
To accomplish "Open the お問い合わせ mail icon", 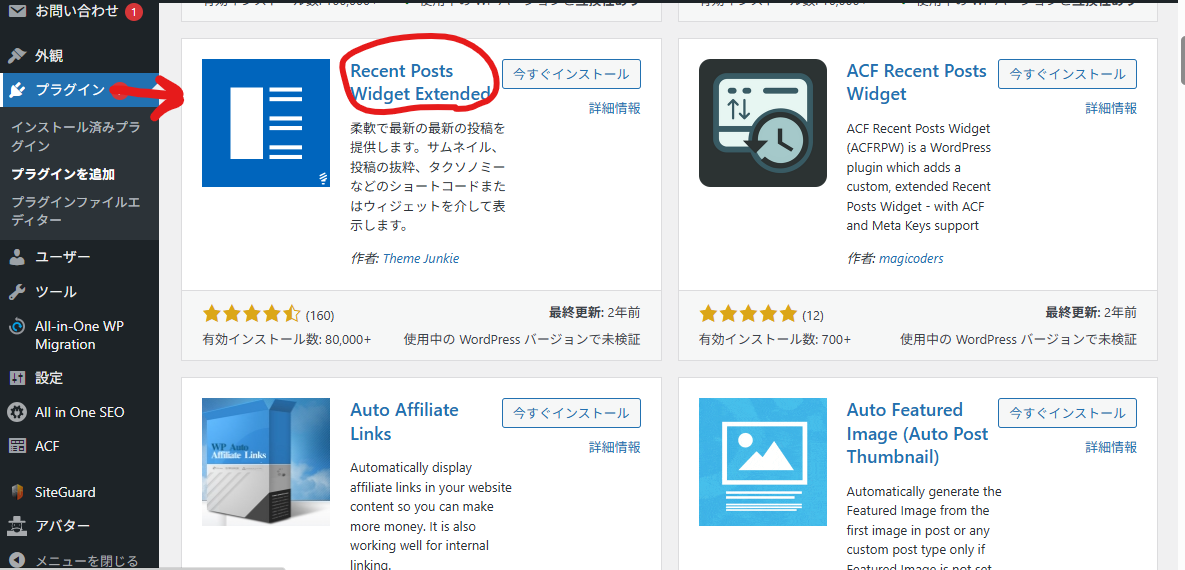I will coord(17,11).
